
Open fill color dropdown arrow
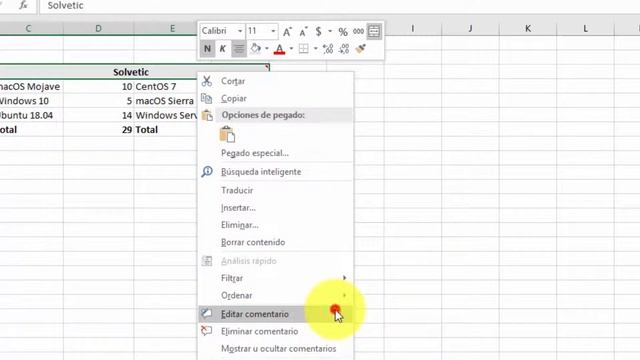(267, 49)
